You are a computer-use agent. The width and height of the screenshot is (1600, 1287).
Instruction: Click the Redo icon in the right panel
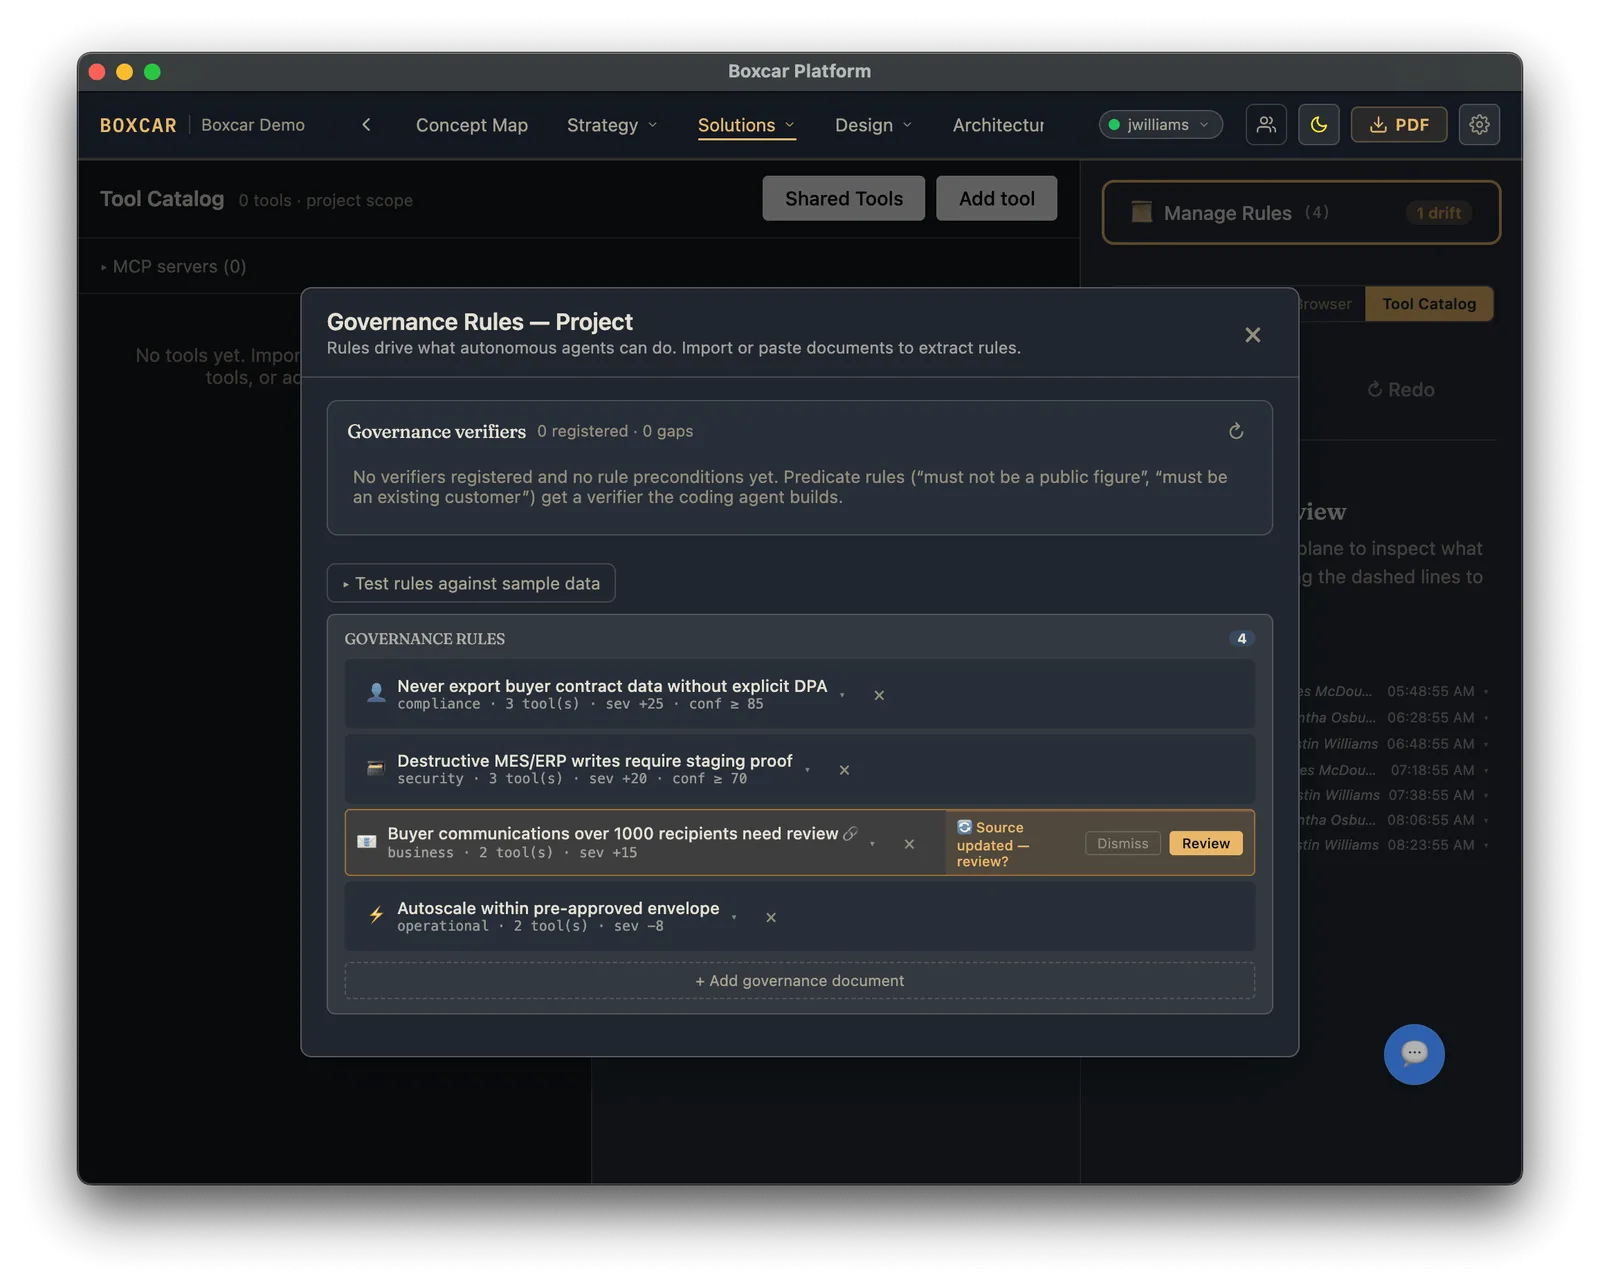(x=1375, y=390)
